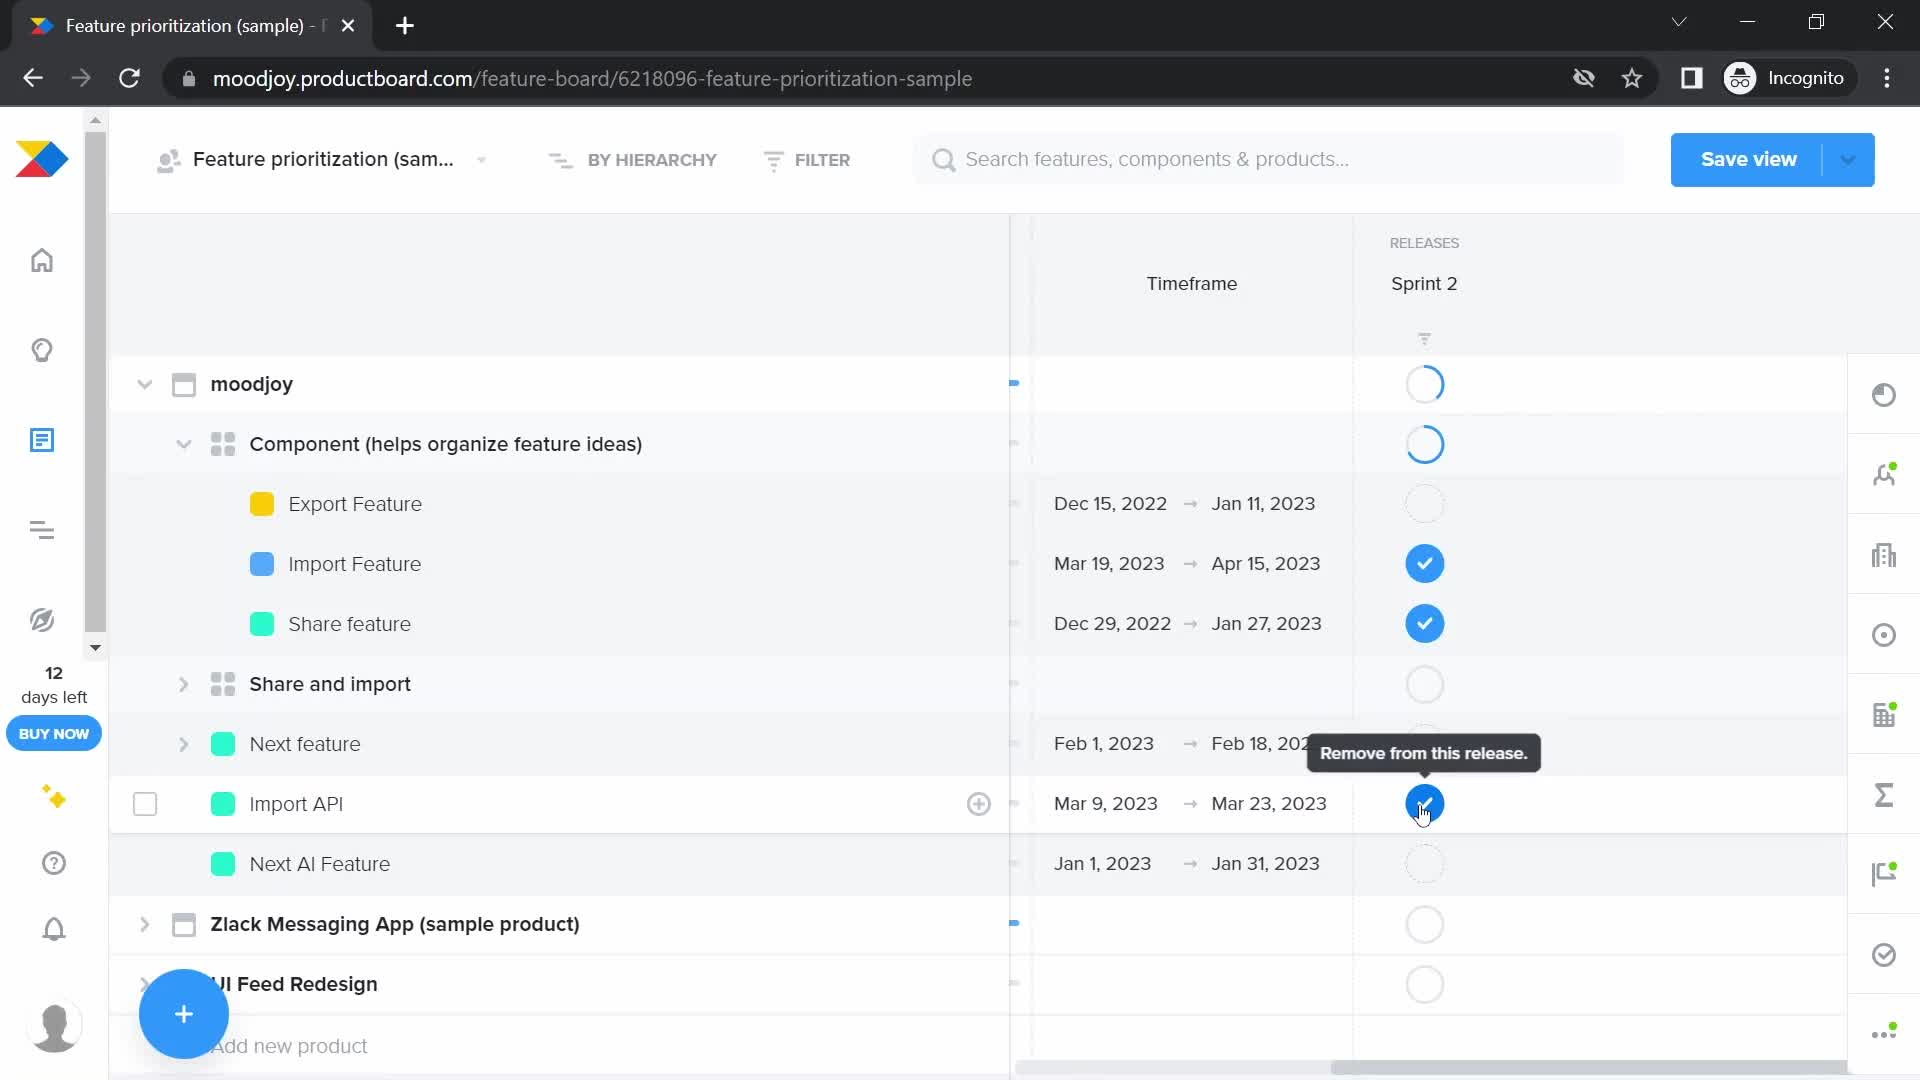The height and width of the screenshot is (1080, 1920).
Task: Click the horizontal scrollbar at bottom
Action: [x=1588, y=1068]
